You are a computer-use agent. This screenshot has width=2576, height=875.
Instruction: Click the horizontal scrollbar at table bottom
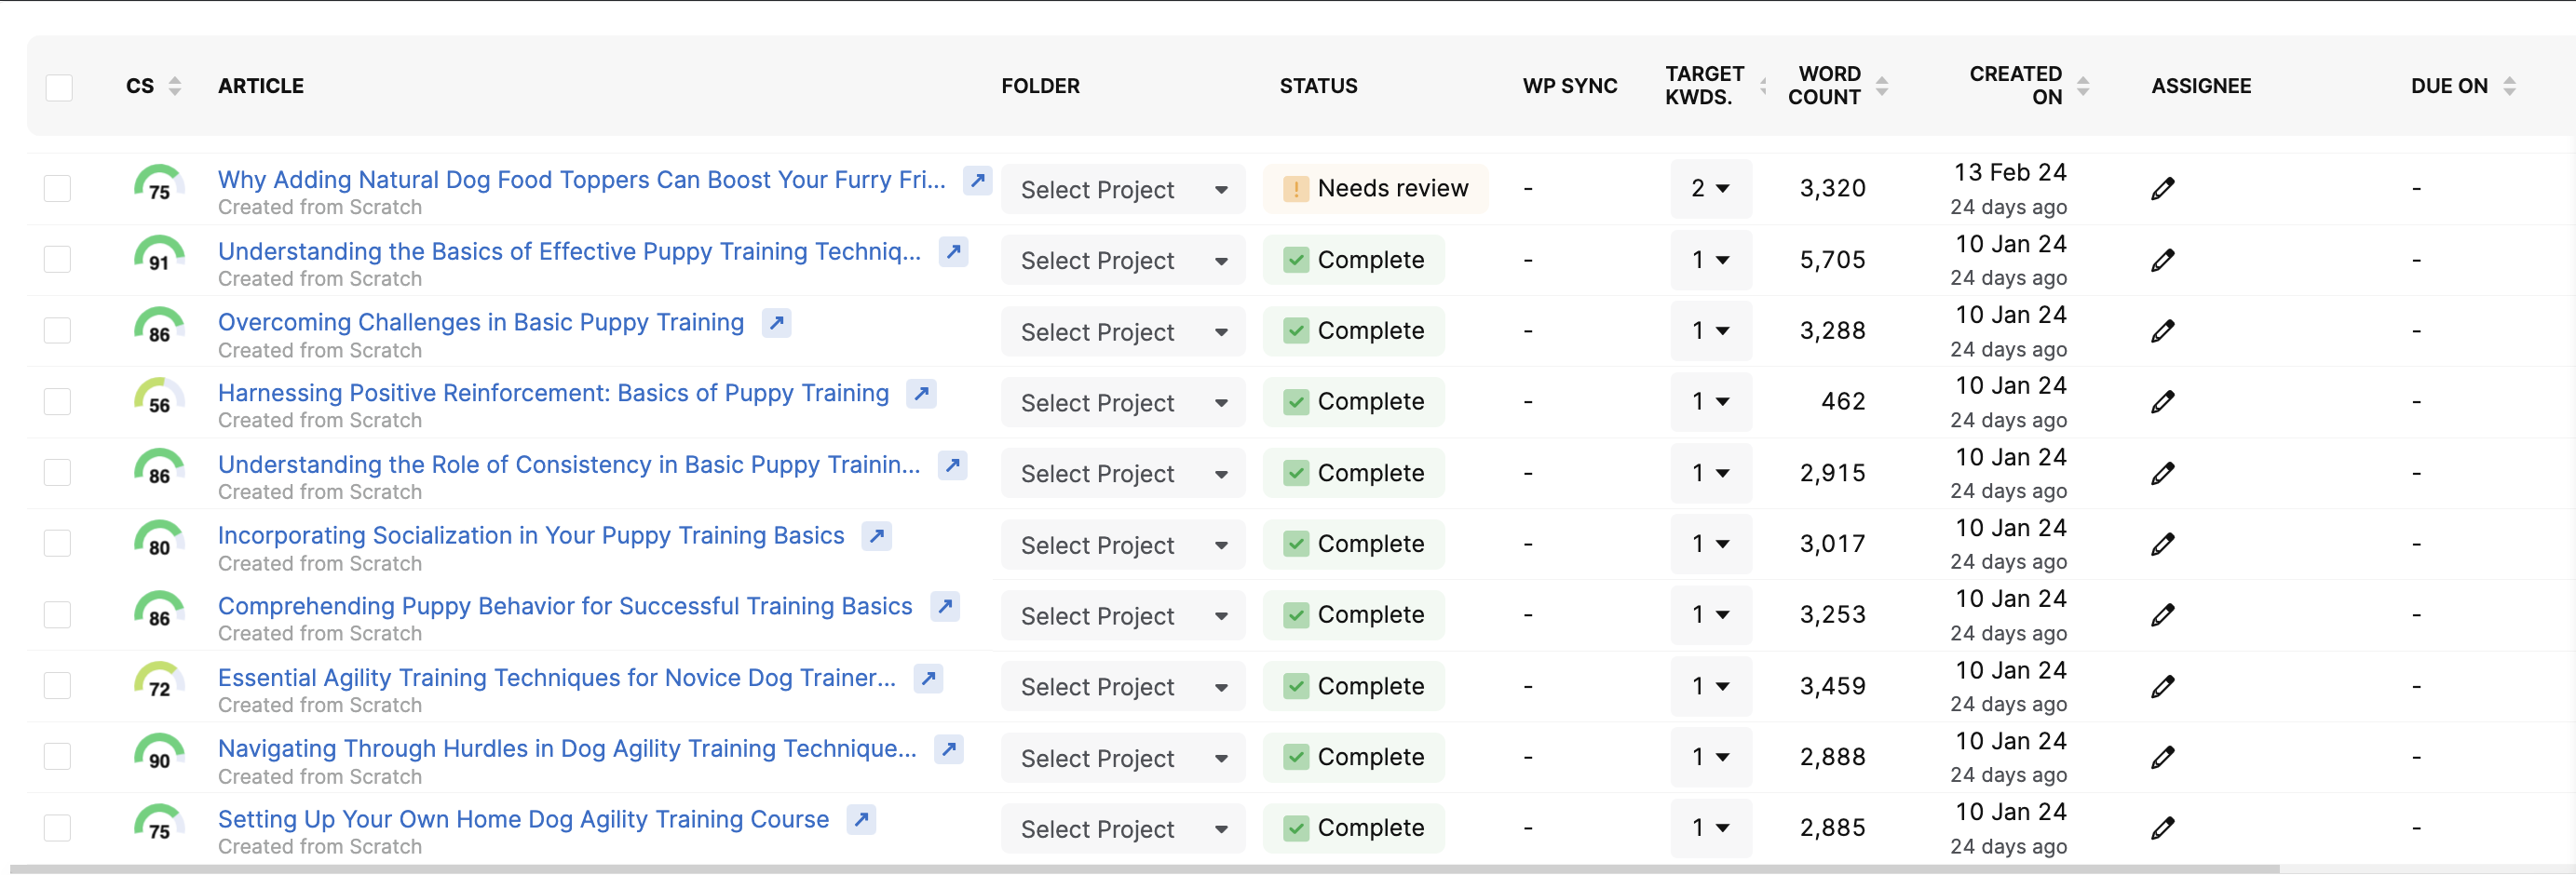pos(1144,869)
